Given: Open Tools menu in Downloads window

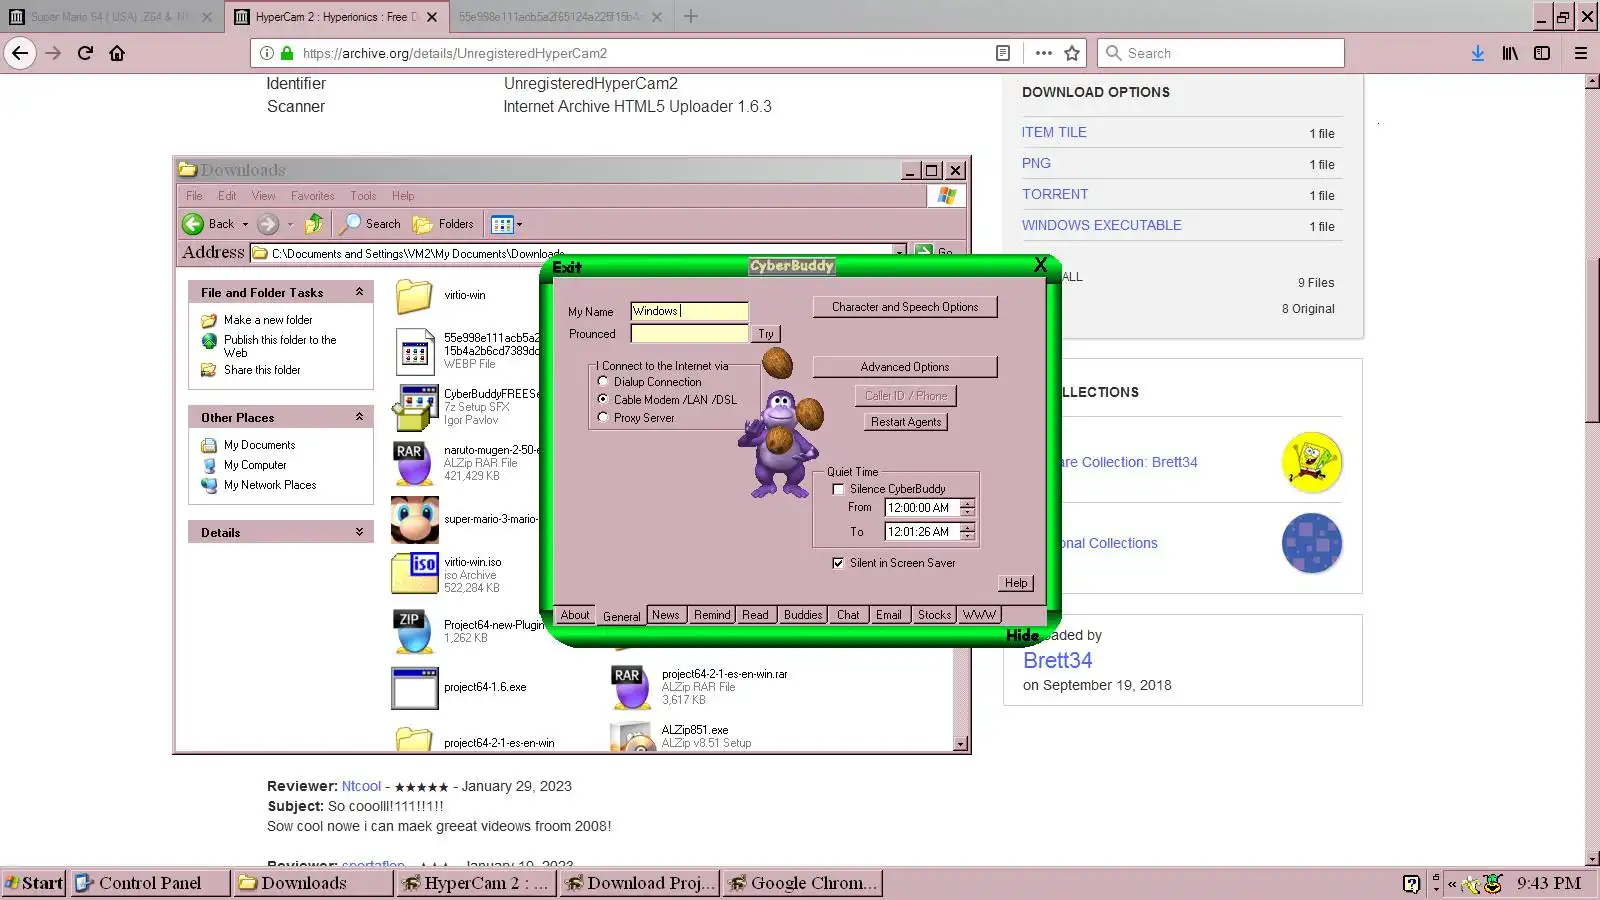Looking at the screenshot, I should (363, 196).
